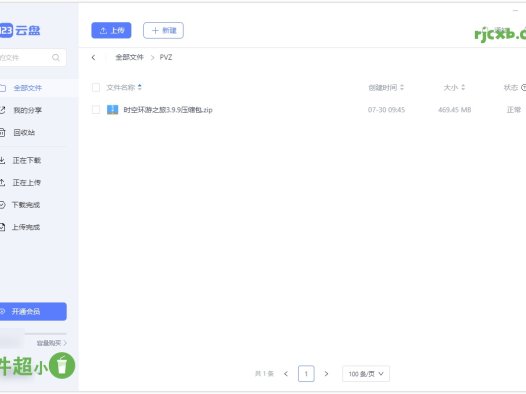The image size is (526, 394).
Task: Click the 容量购买 link
Action: pos(52,343)
